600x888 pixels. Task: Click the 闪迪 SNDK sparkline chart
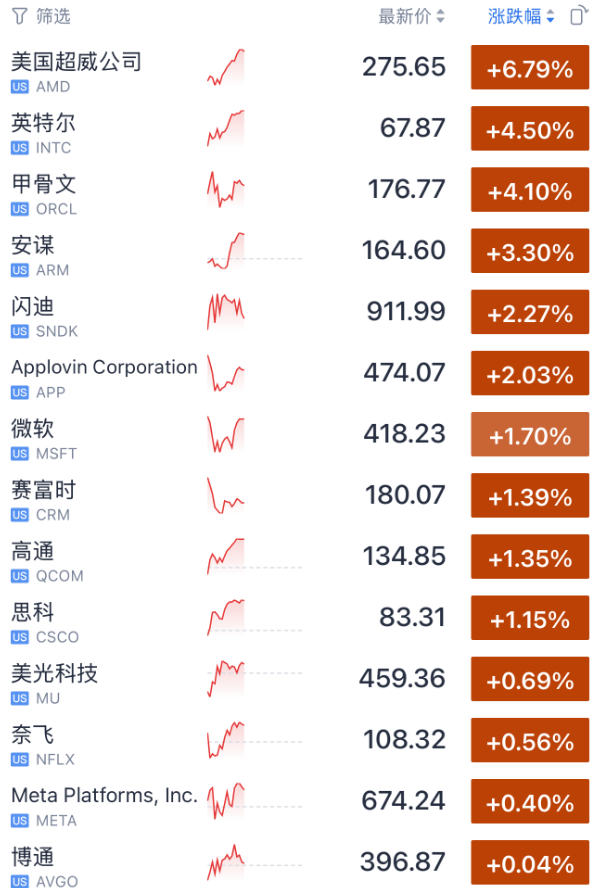pyautogui.click(x=225, y=309)
